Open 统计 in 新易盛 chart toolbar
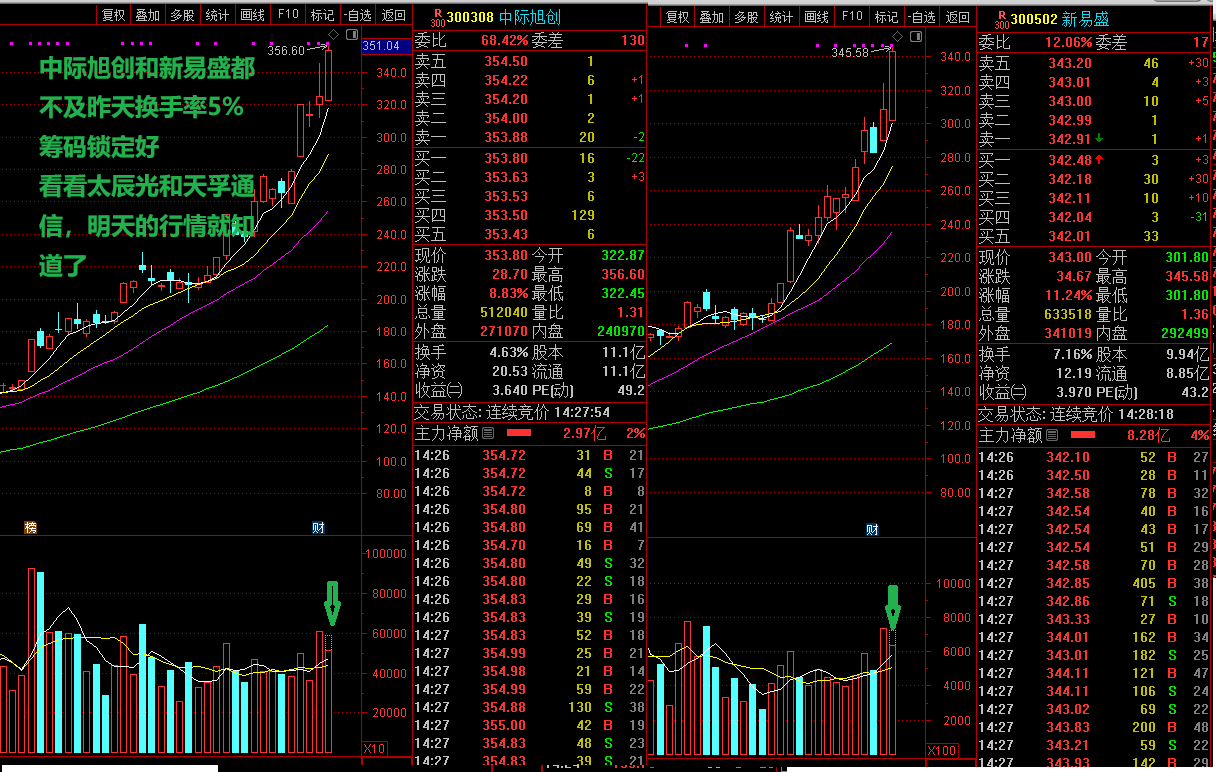1216x772 pixels. [x=782, y=17]
